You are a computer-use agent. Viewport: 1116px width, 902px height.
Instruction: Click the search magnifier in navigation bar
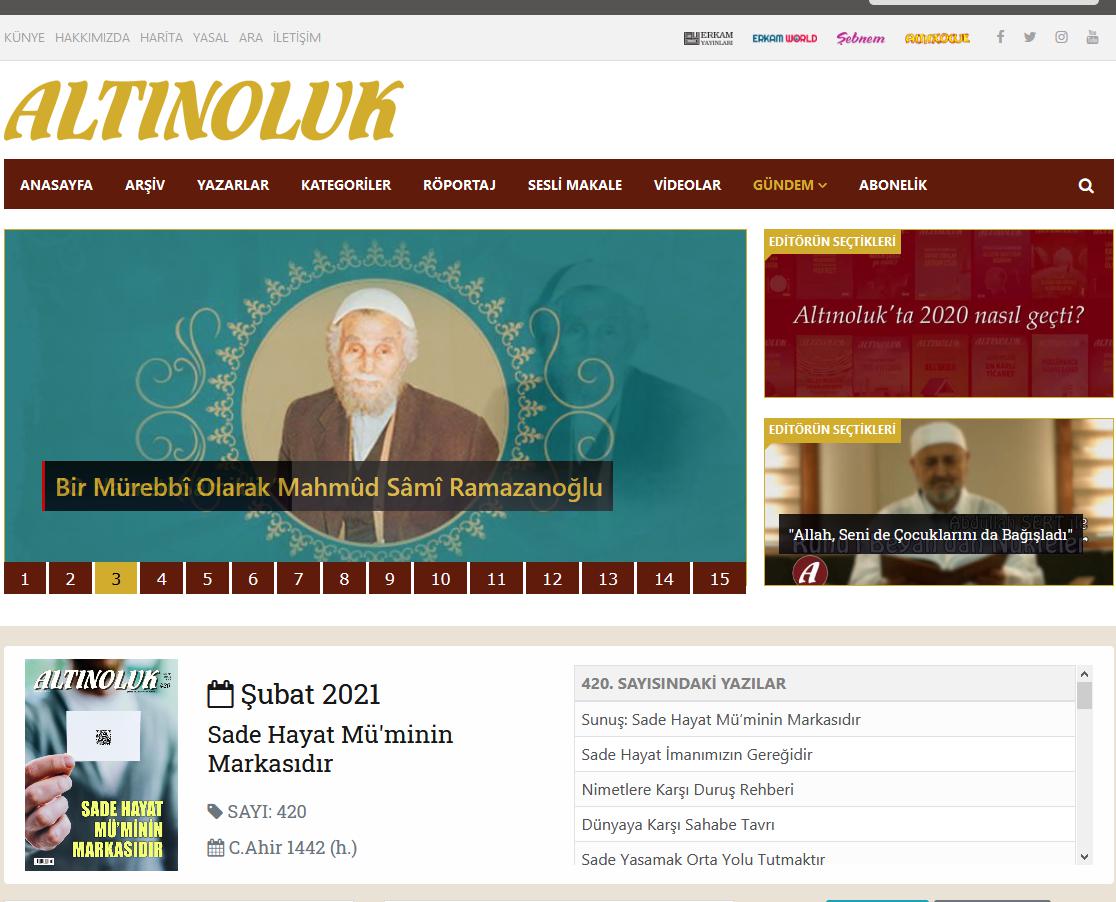pos(1085,186)
